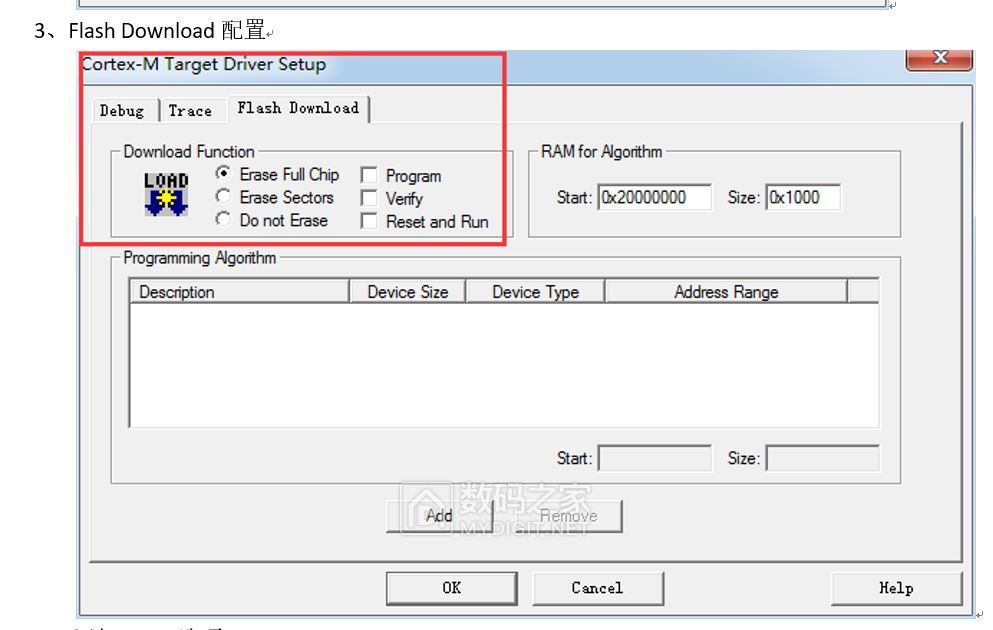
Task: Select the Erase Sectors radio button
Action: click(224, 197)
